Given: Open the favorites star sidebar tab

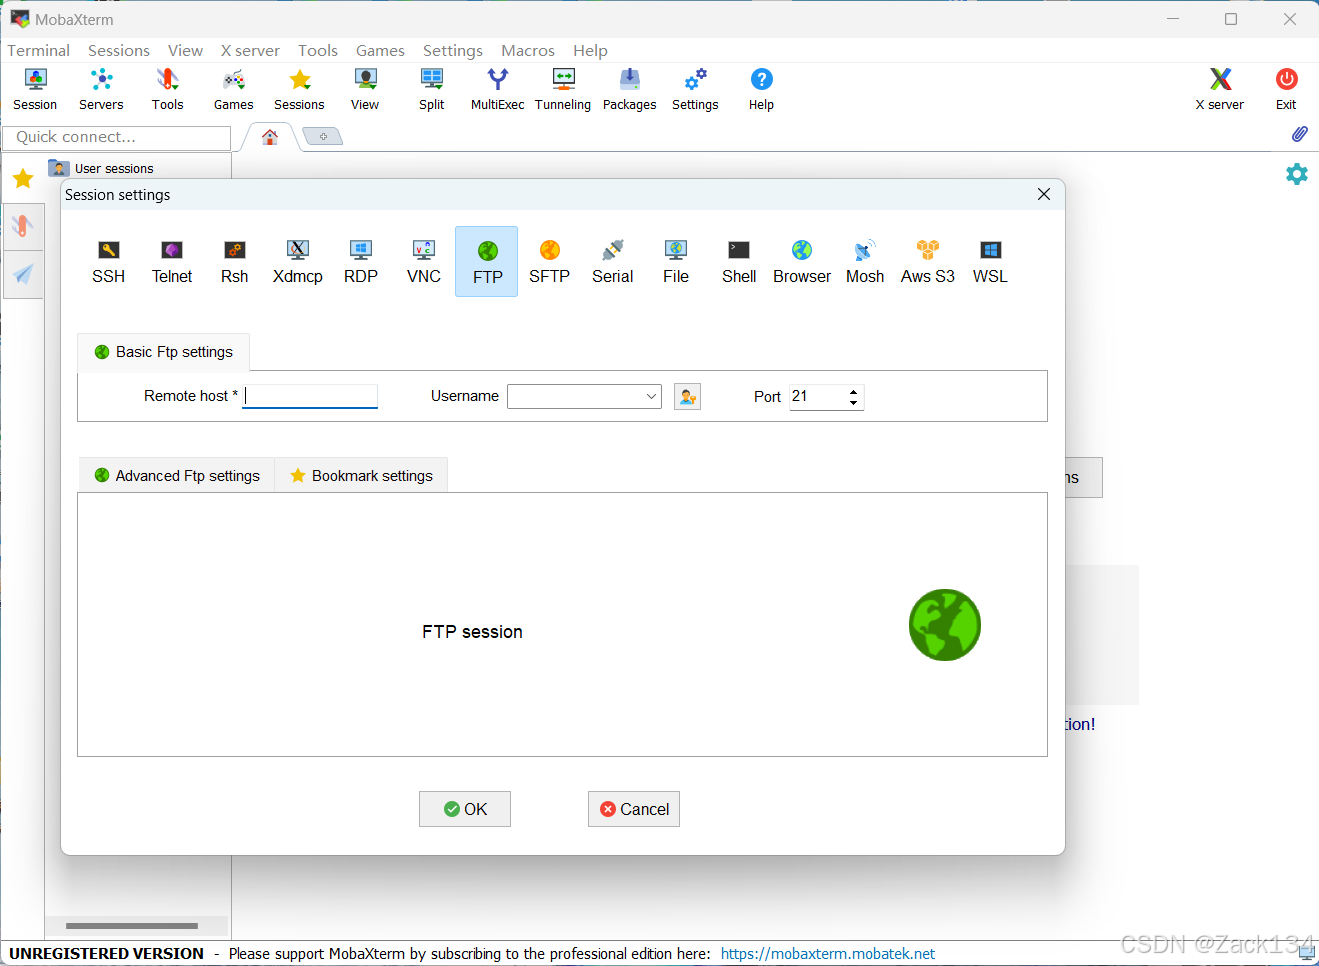Looking at the screenshot, I should click(x=23, y=179).
